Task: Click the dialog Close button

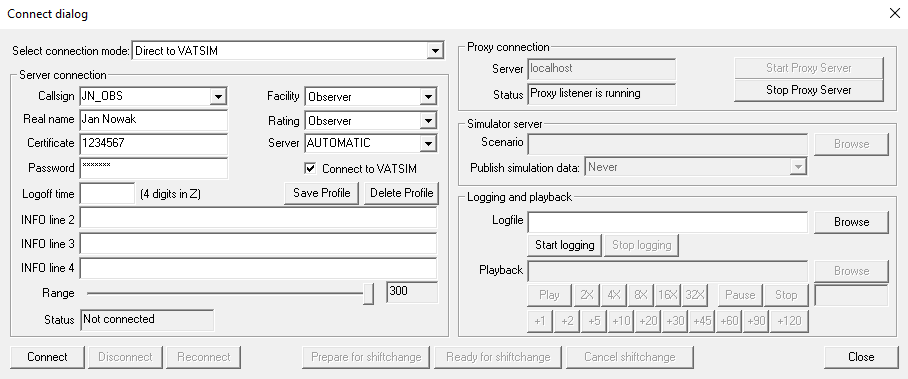Action: (861, 357)
